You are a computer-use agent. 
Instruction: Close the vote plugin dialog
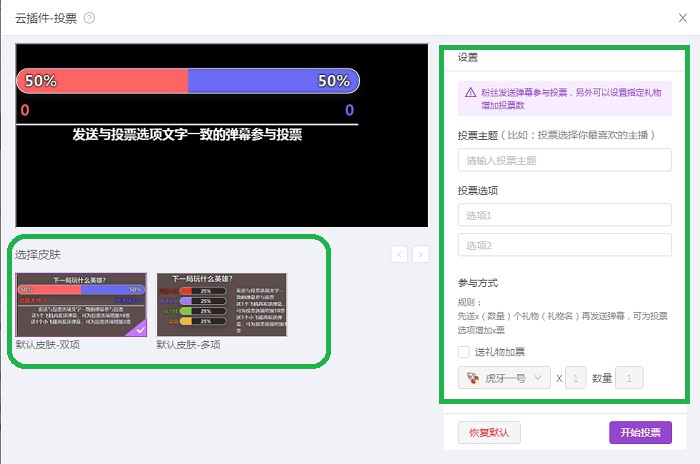tap(683, 18)
